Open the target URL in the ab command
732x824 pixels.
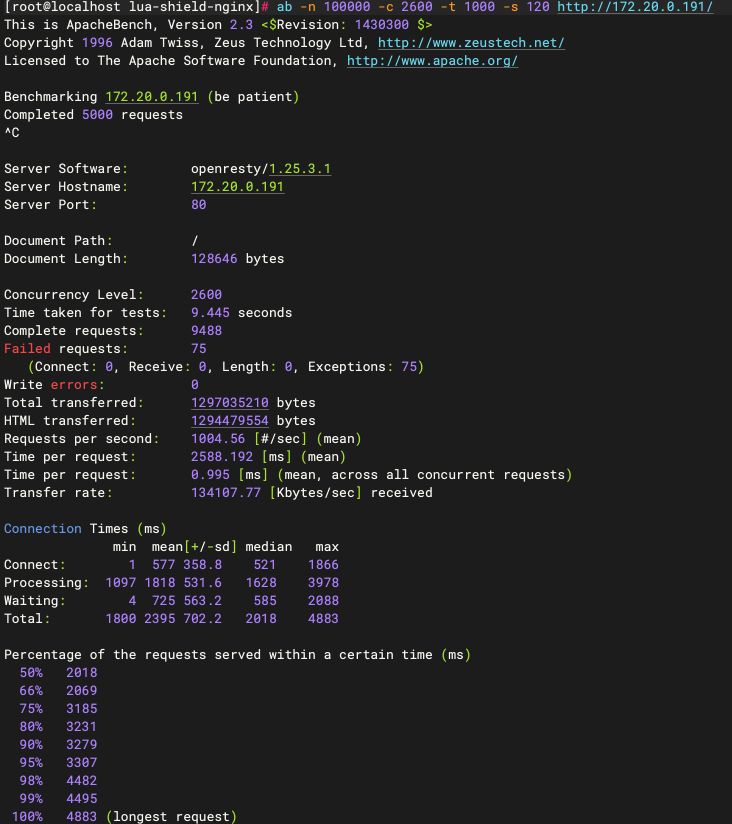634,7
